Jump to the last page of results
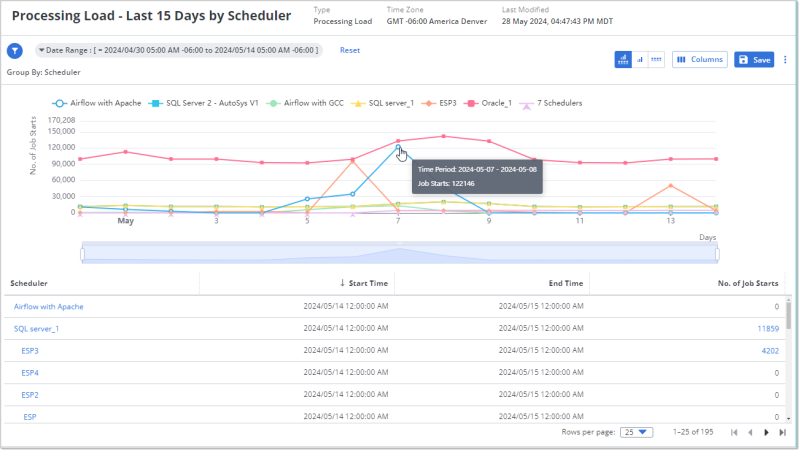Image resolution: width=800 pixels, height=451 pixels. point(783,432)
